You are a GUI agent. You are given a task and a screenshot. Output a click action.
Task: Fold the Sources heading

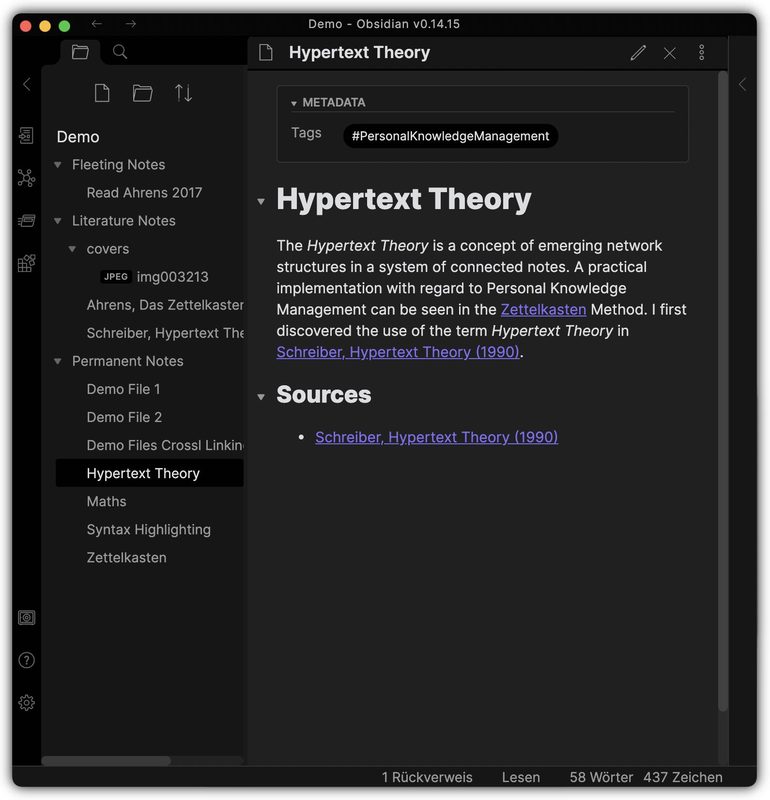coord(261,397)
